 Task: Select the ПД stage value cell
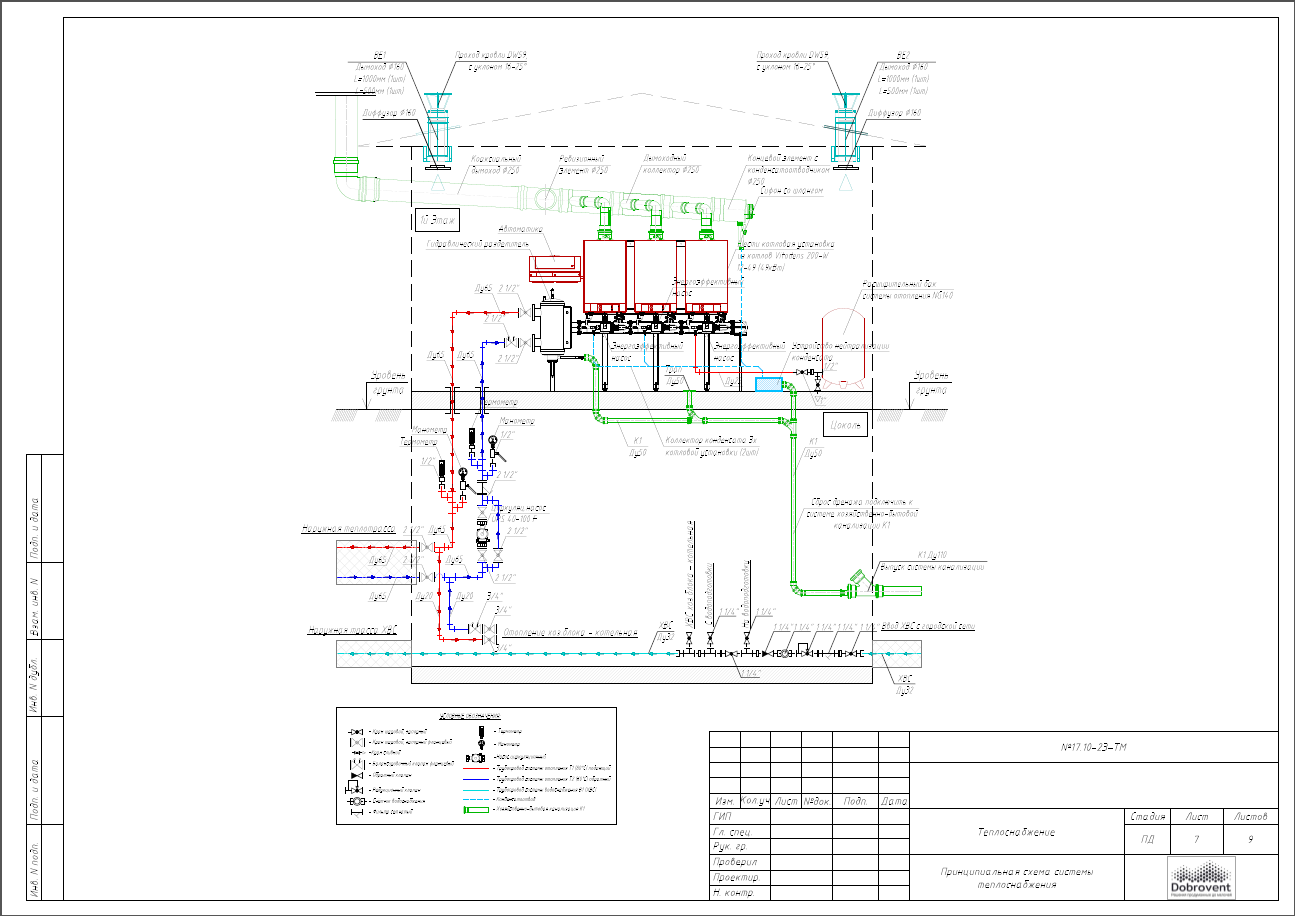[x=1147, y=840]
